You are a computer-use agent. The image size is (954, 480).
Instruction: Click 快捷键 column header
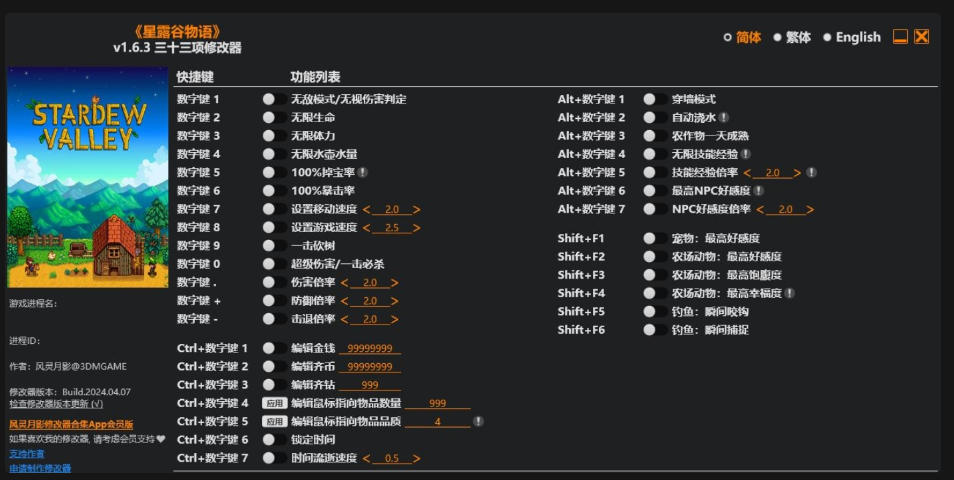[x=195, y=77]
